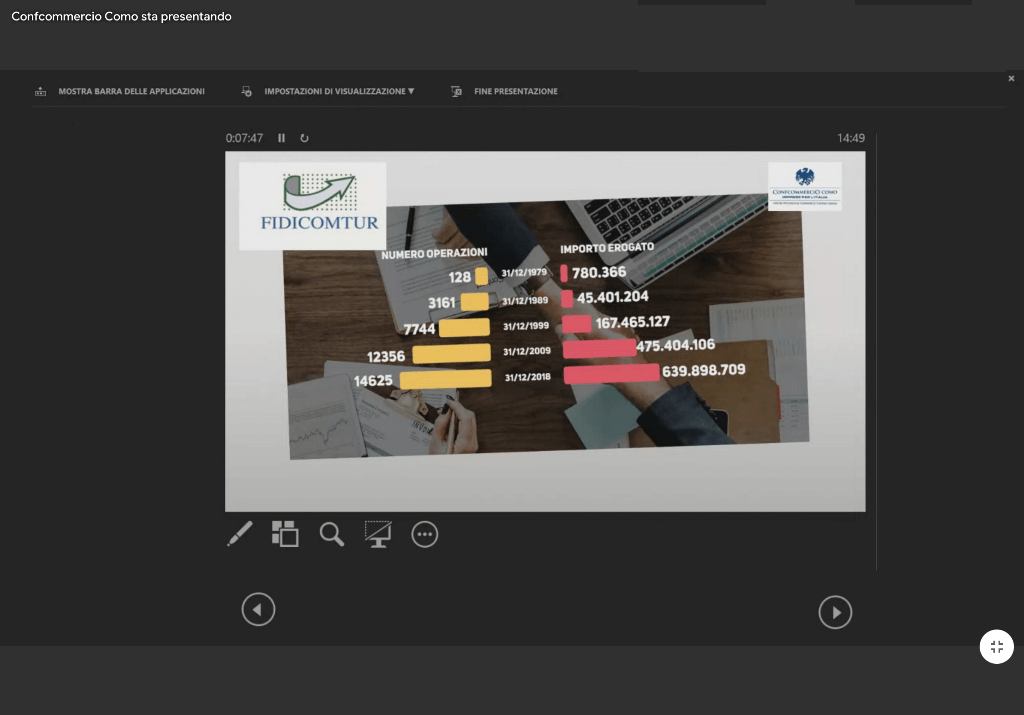Pause the presentation timer

pos(282,138)
